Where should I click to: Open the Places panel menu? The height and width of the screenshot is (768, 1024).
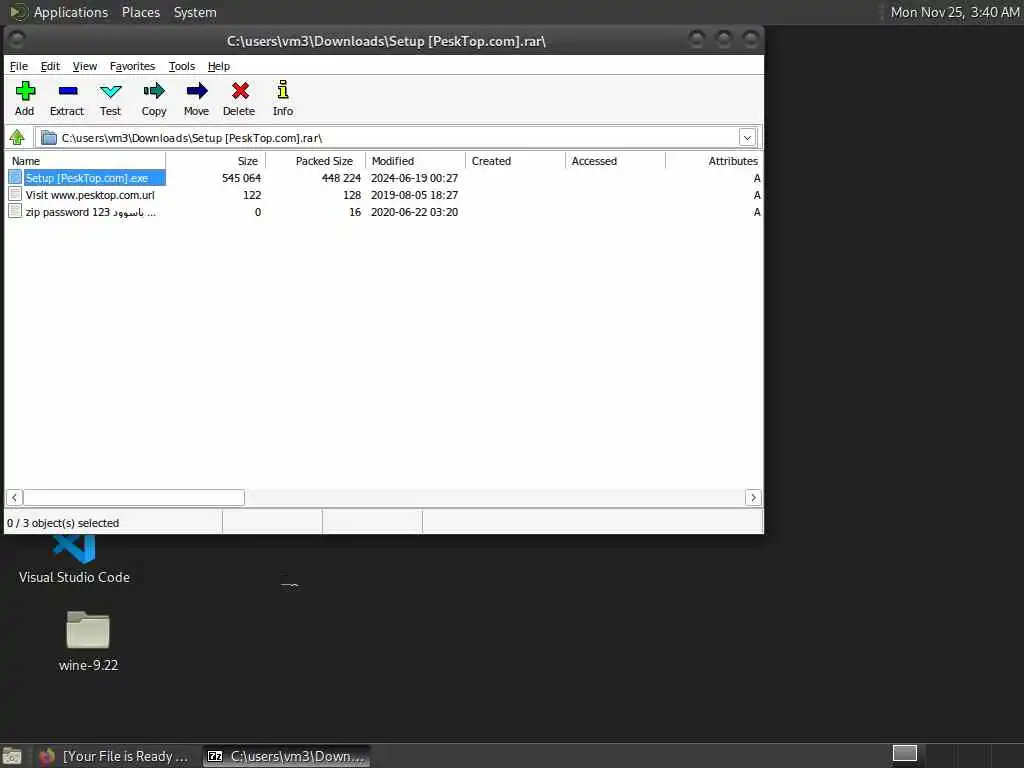point(140,12)
